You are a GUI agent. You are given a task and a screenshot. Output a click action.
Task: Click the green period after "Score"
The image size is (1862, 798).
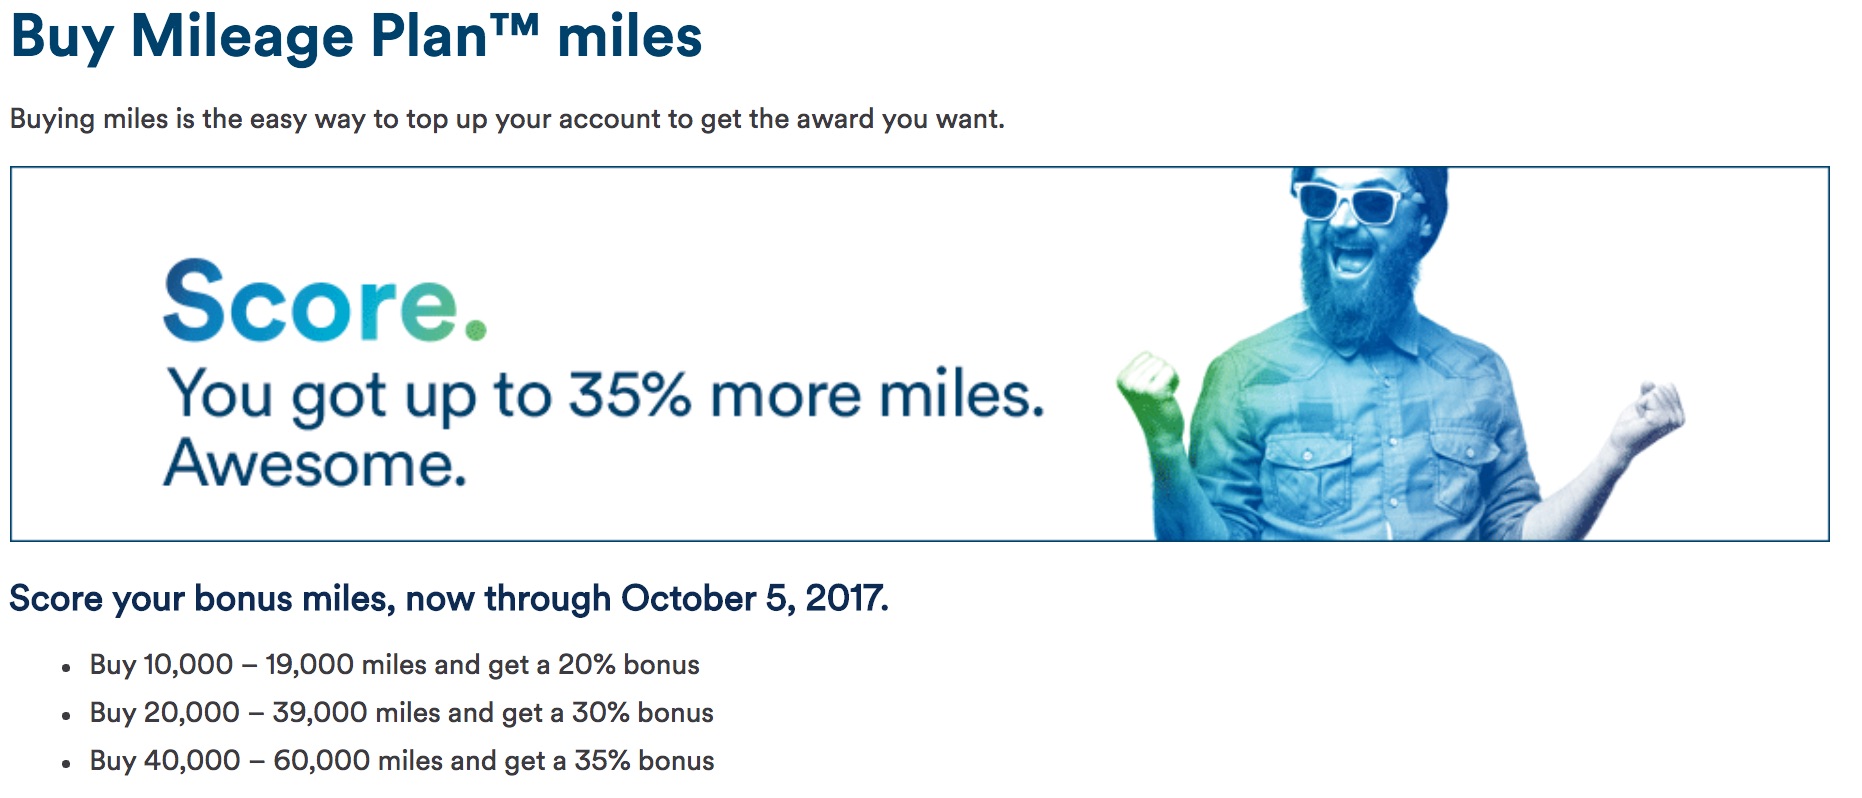[x=476, y=329]
